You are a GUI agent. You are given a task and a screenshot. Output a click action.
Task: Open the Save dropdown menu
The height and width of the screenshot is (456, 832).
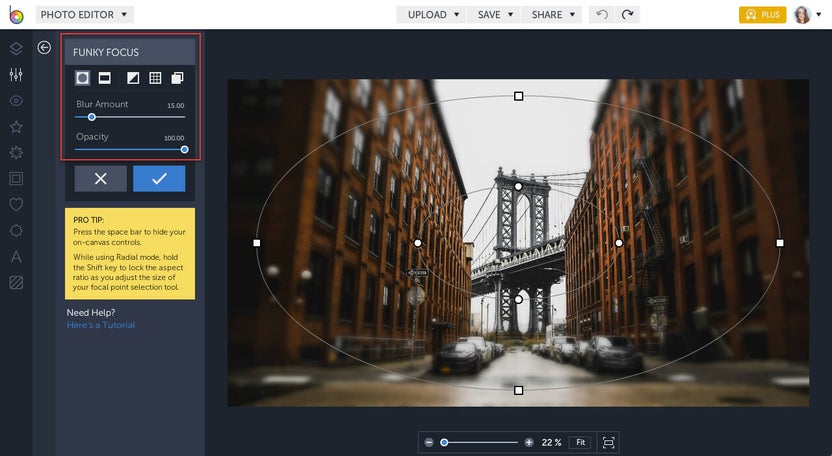(x=495, y=15)
